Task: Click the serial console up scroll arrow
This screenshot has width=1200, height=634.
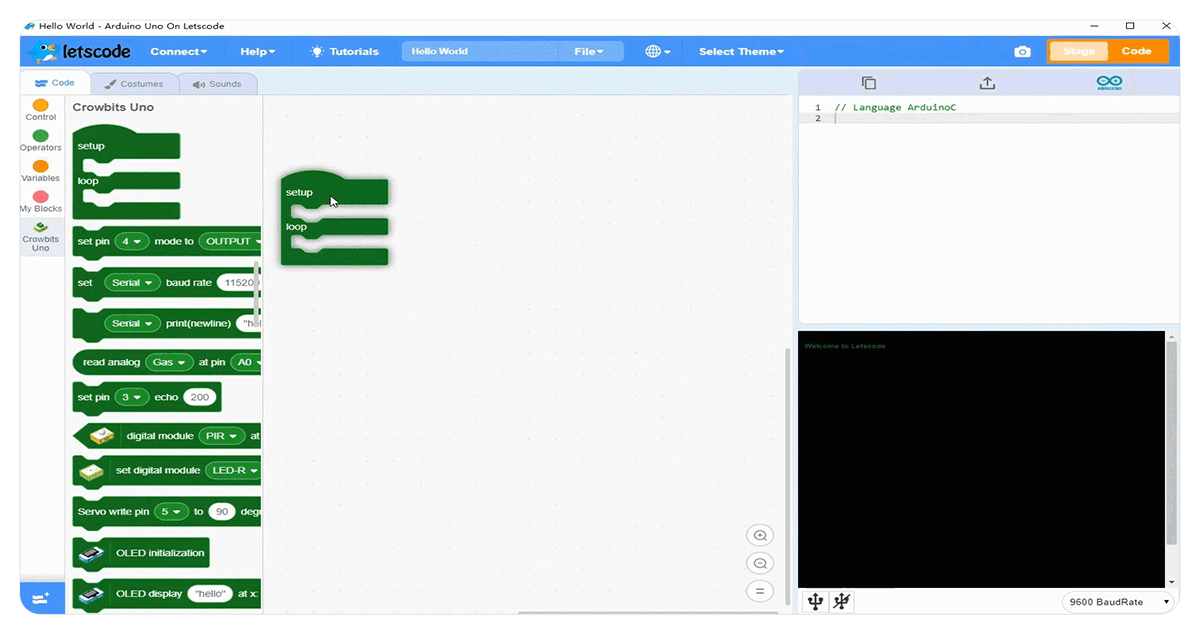Action: [1172, 337]
